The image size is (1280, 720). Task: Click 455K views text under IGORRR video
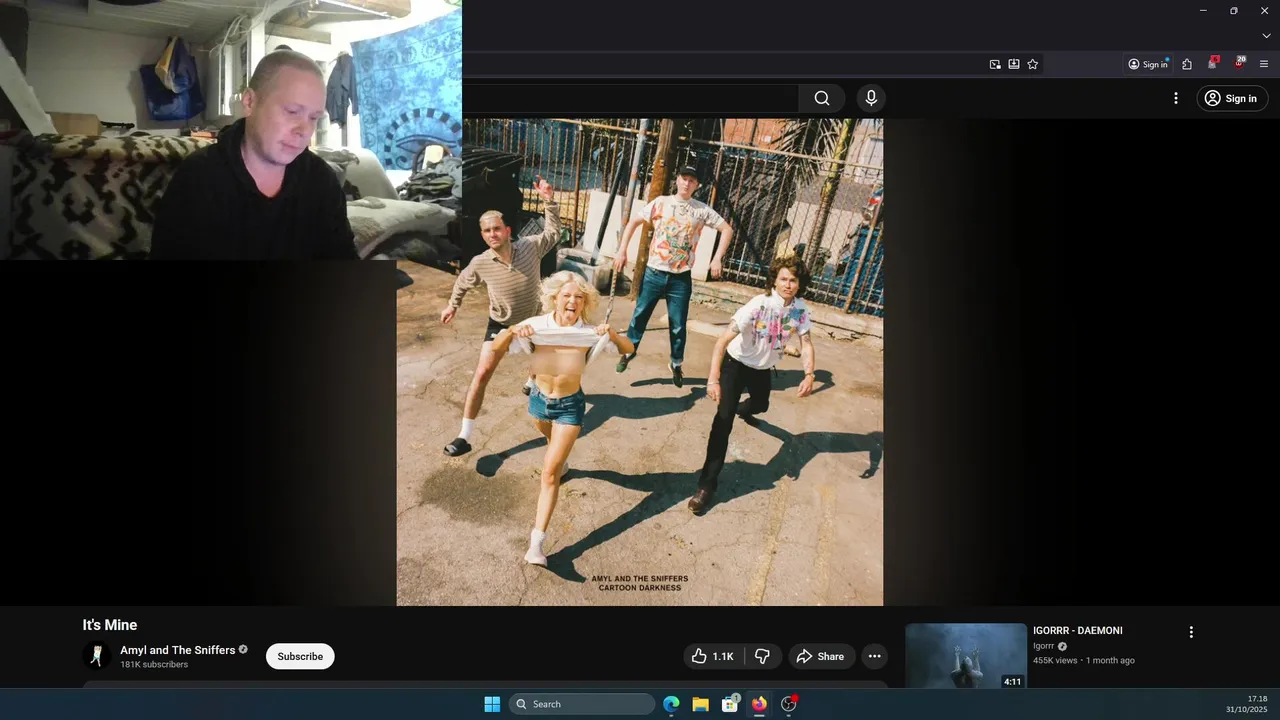click(1056, 660)
